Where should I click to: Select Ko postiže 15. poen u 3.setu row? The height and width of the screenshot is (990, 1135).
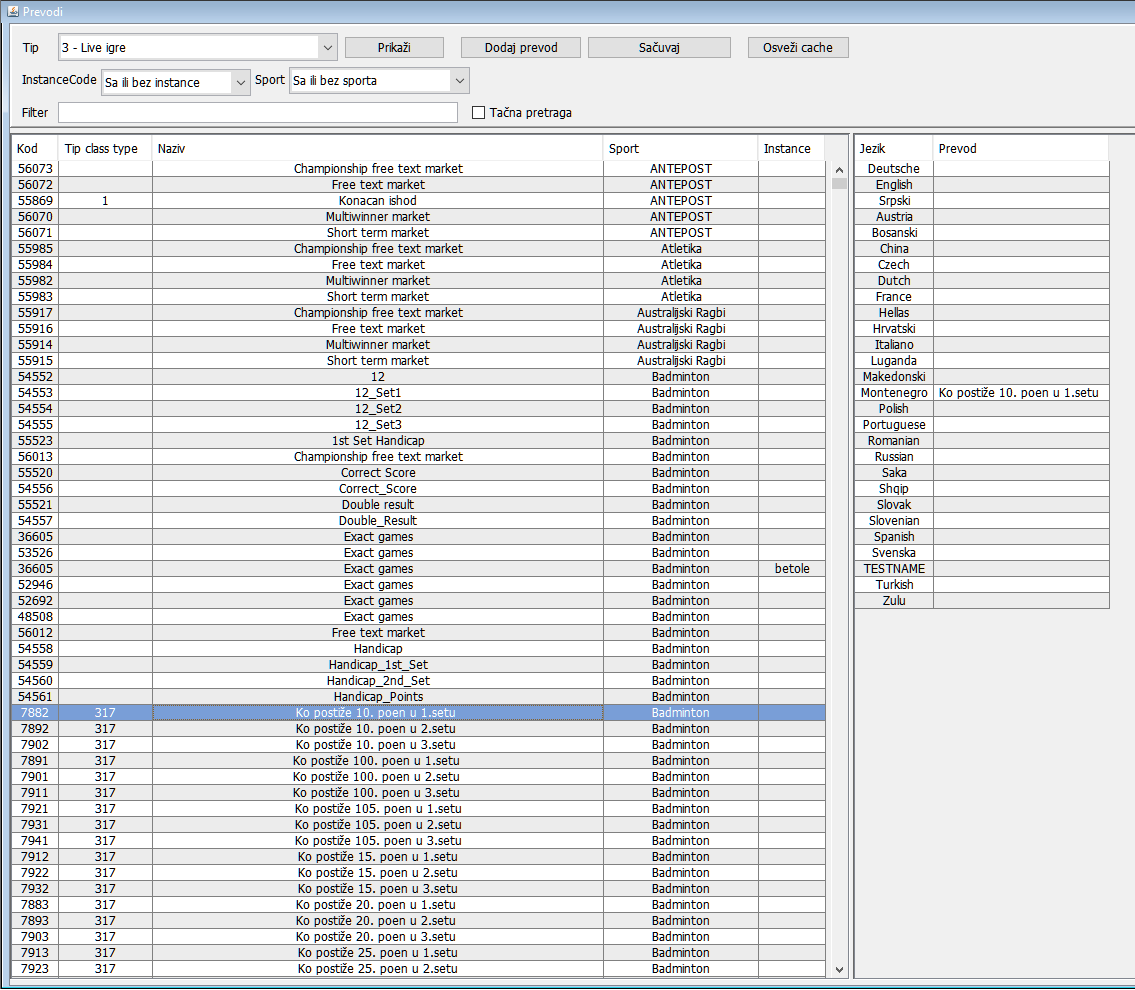pyautogui.click(x=418, y=889)
